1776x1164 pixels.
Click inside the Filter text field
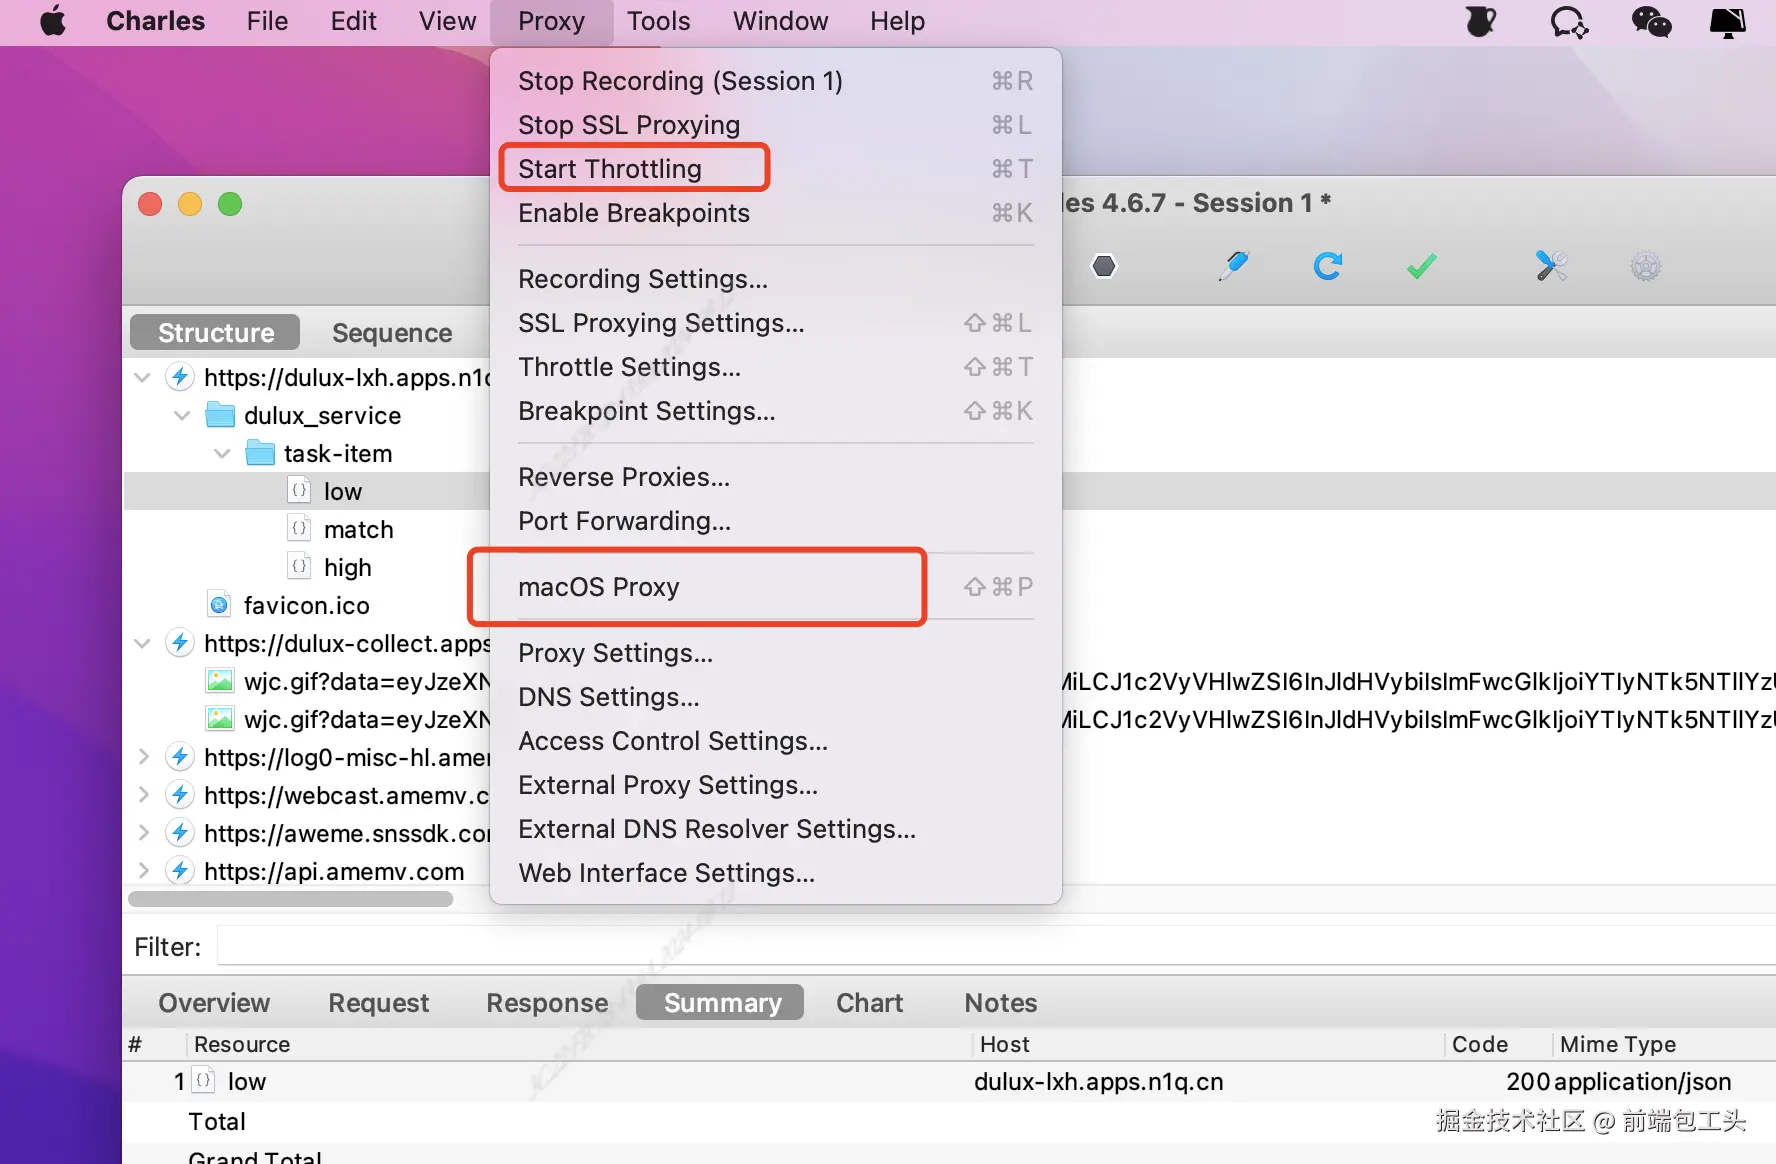(996, 946)
